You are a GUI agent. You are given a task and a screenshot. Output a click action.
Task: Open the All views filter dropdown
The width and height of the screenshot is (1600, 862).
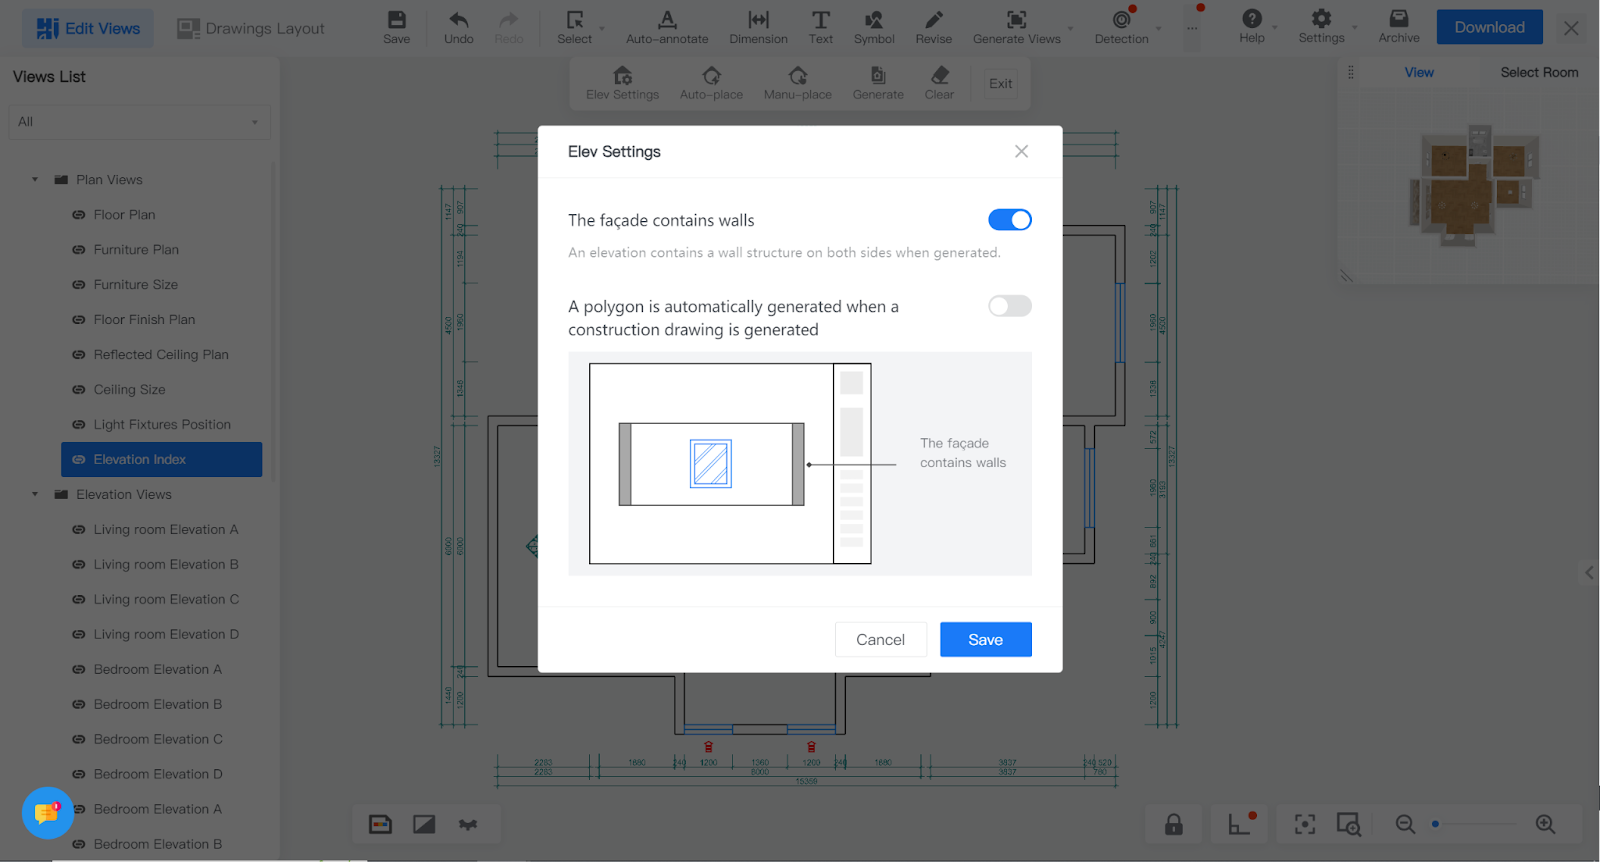[x=138, y=122]
